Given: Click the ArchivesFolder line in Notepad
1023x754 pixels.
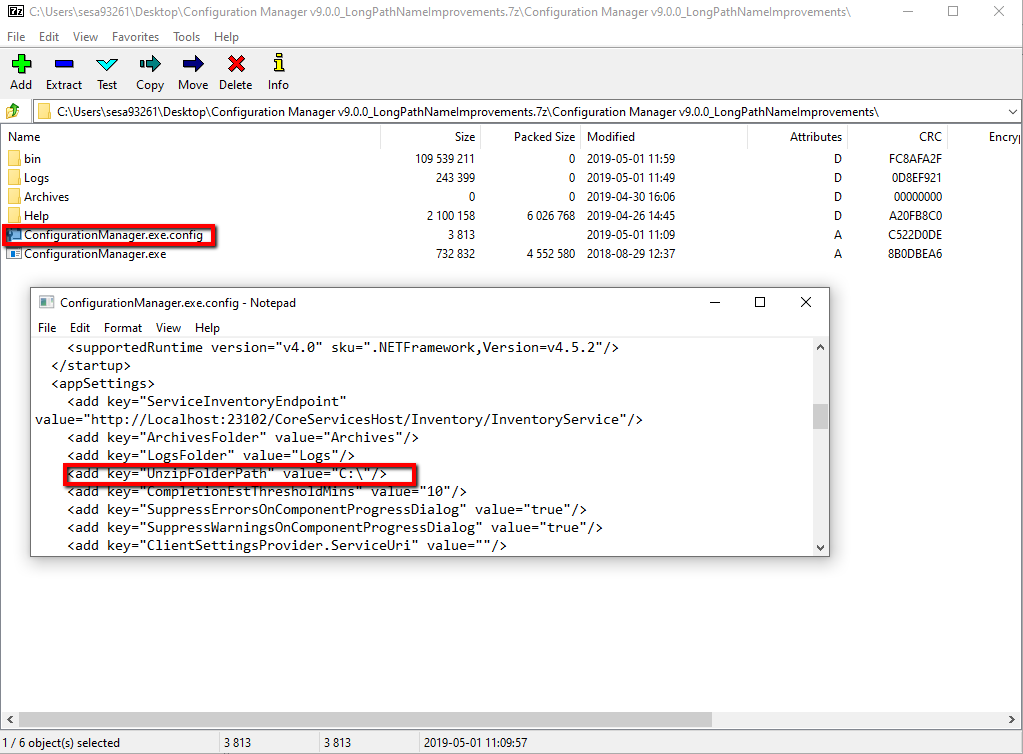Looking at the screenshot, I should [x=243, y=438].
